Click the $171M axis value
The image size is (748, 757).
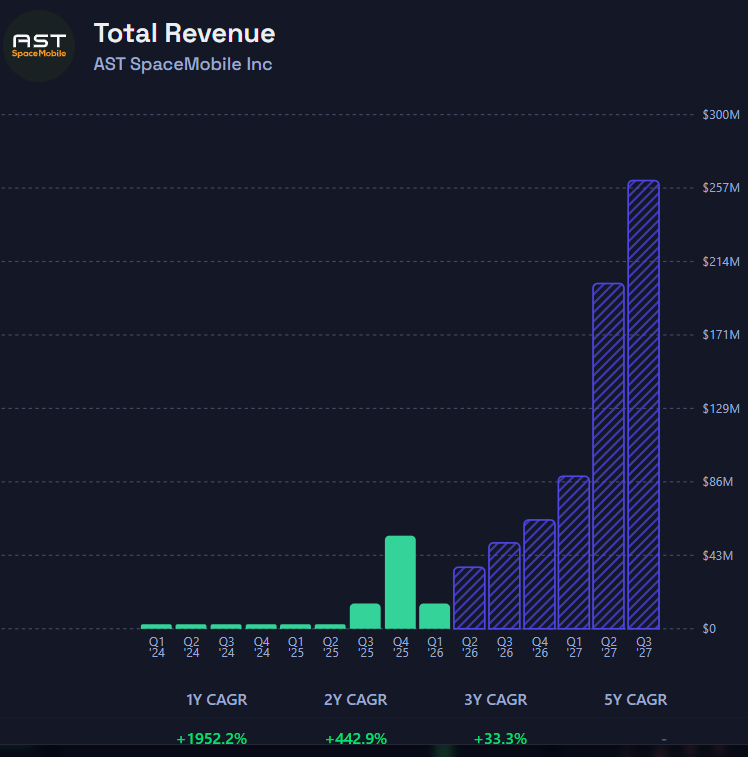(721, 335)
